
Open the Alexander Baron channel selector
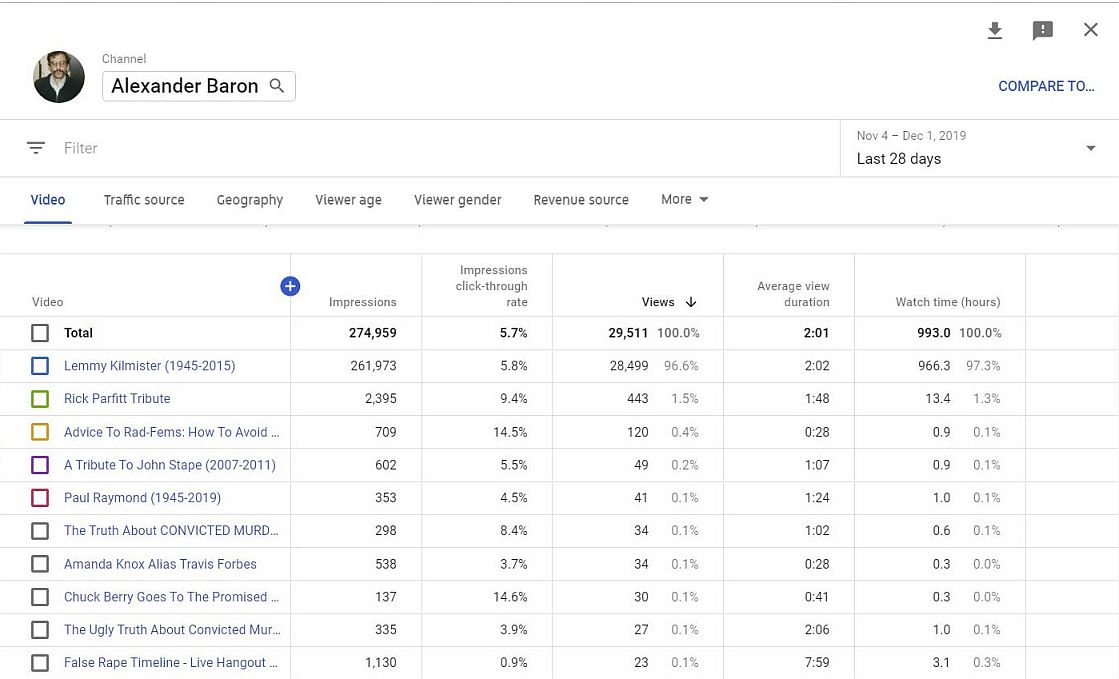(x=185, y=86)
